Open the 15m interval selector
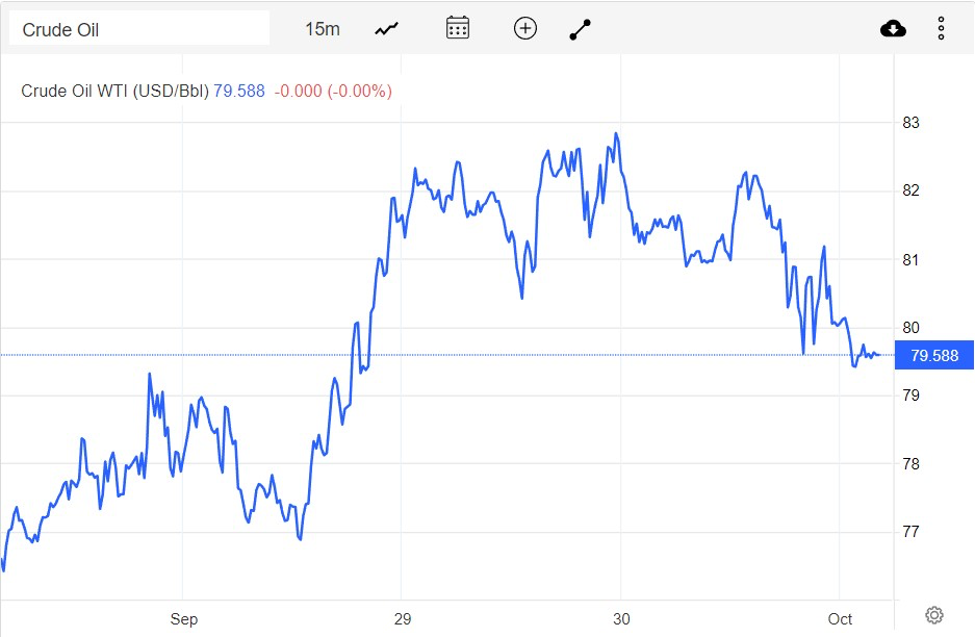 point(322,29)
